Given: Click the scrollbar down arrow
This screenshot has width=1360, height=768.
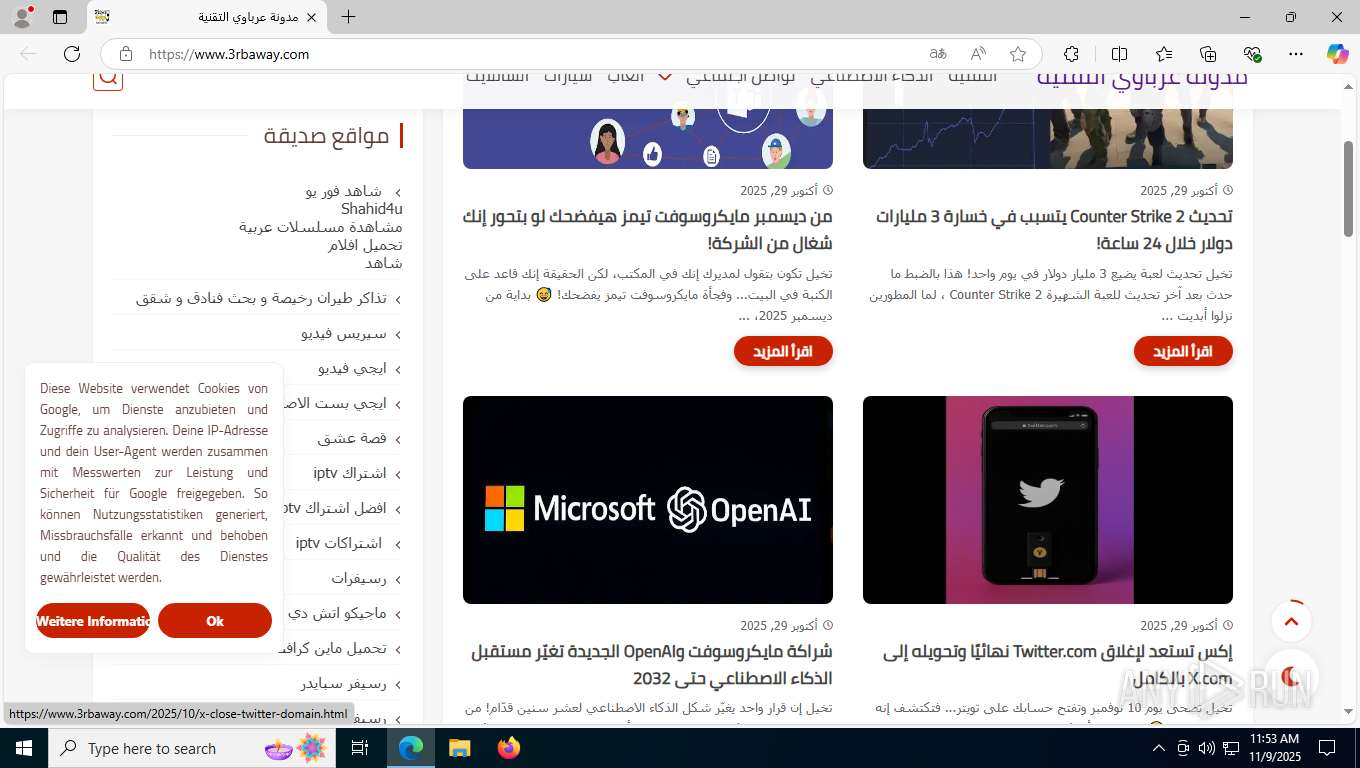Looking at the screenshot, I should point(1348,711).
